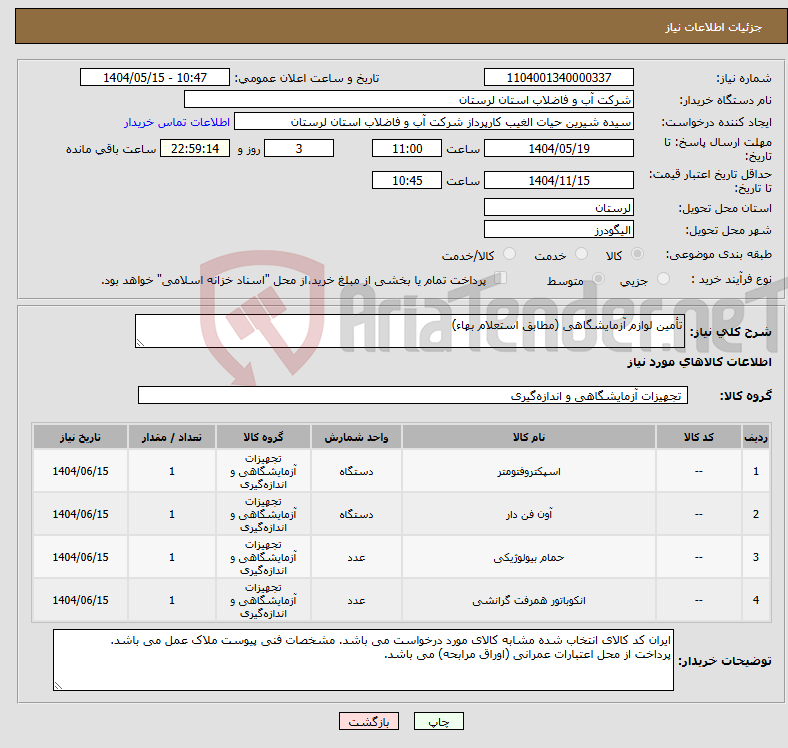788x748 pixels.
Task: Click the item name حمام بیولوژیکی
Action: 529,557
